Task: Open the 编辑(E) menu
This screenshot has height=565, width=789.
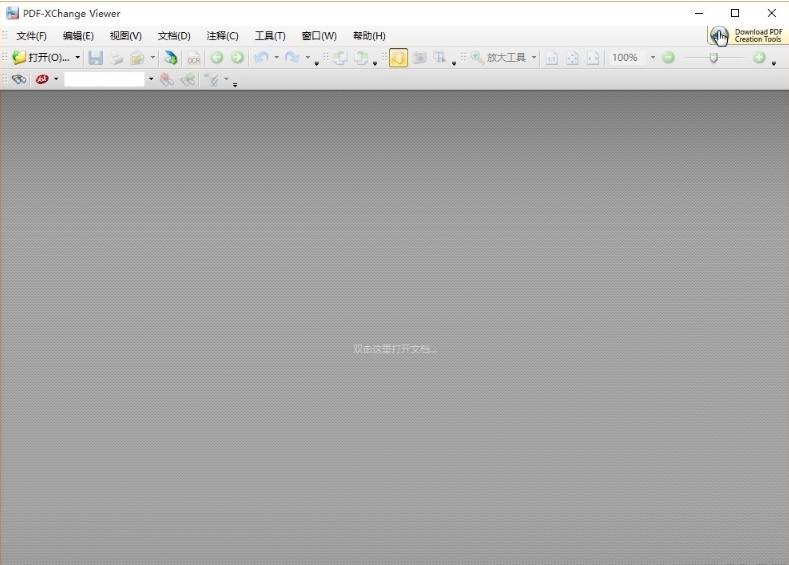Action: (x=78, y=36)
